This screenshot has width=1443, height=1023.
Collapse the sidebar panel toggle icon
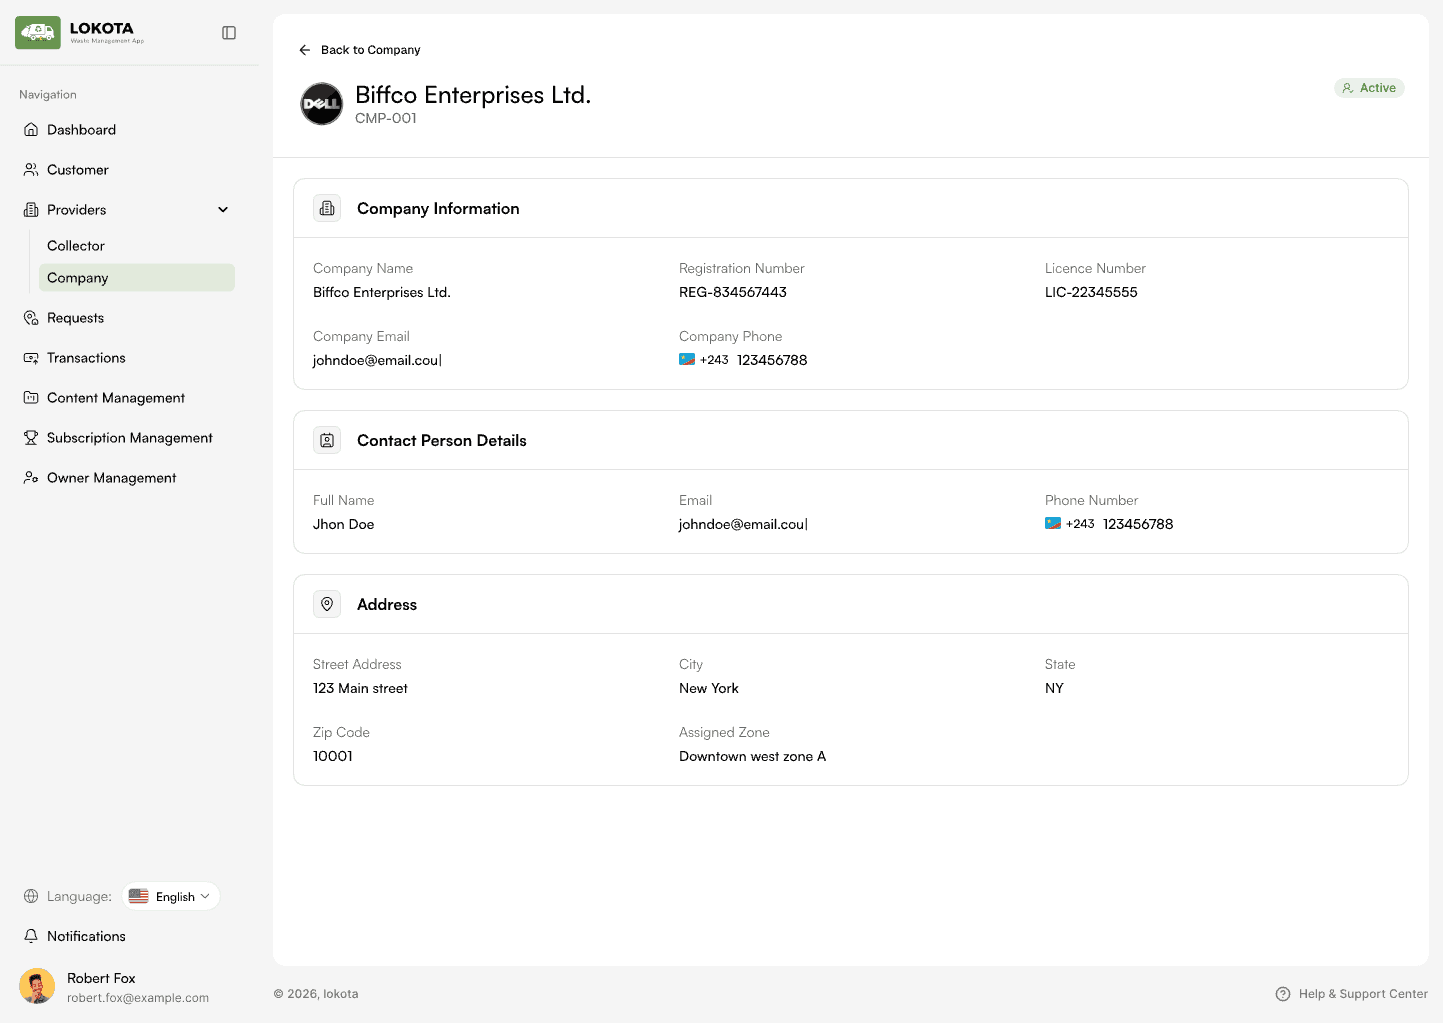pos(229,33)
